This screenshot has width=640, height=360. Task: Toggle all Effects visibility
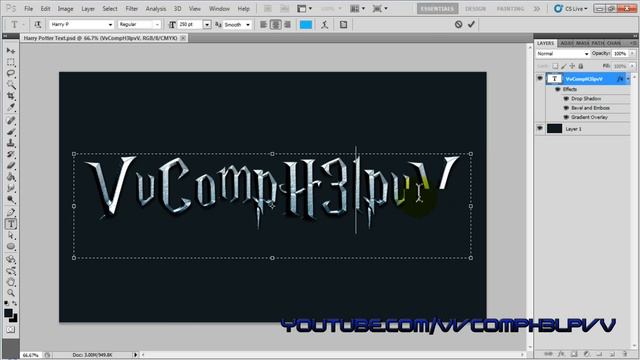point(558,89)
